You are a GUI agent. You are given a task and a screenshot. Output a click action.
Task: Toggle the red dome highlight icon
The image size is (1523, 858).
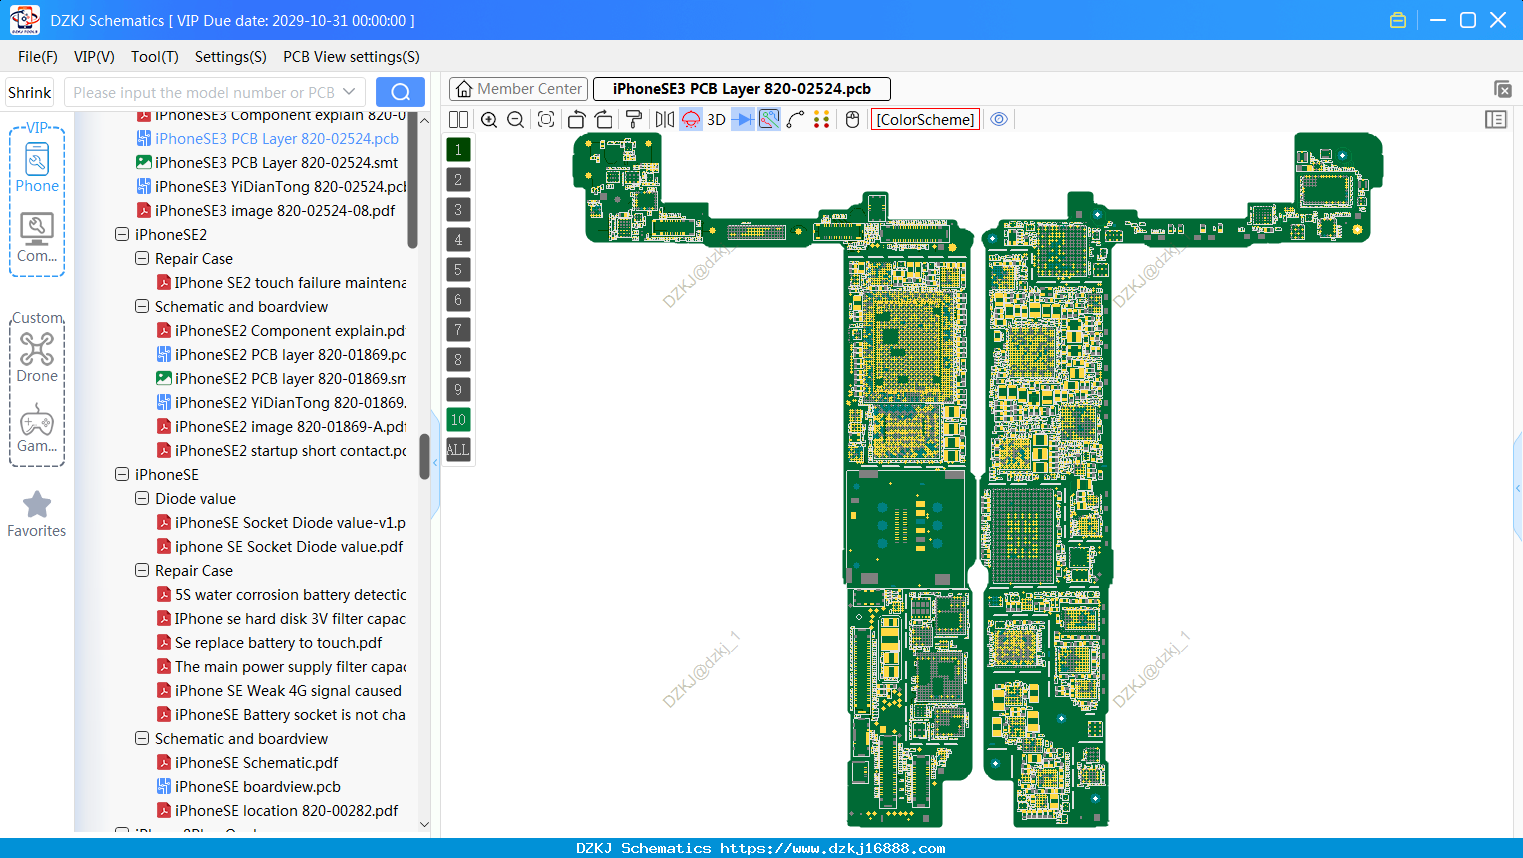tap(691, 119)
